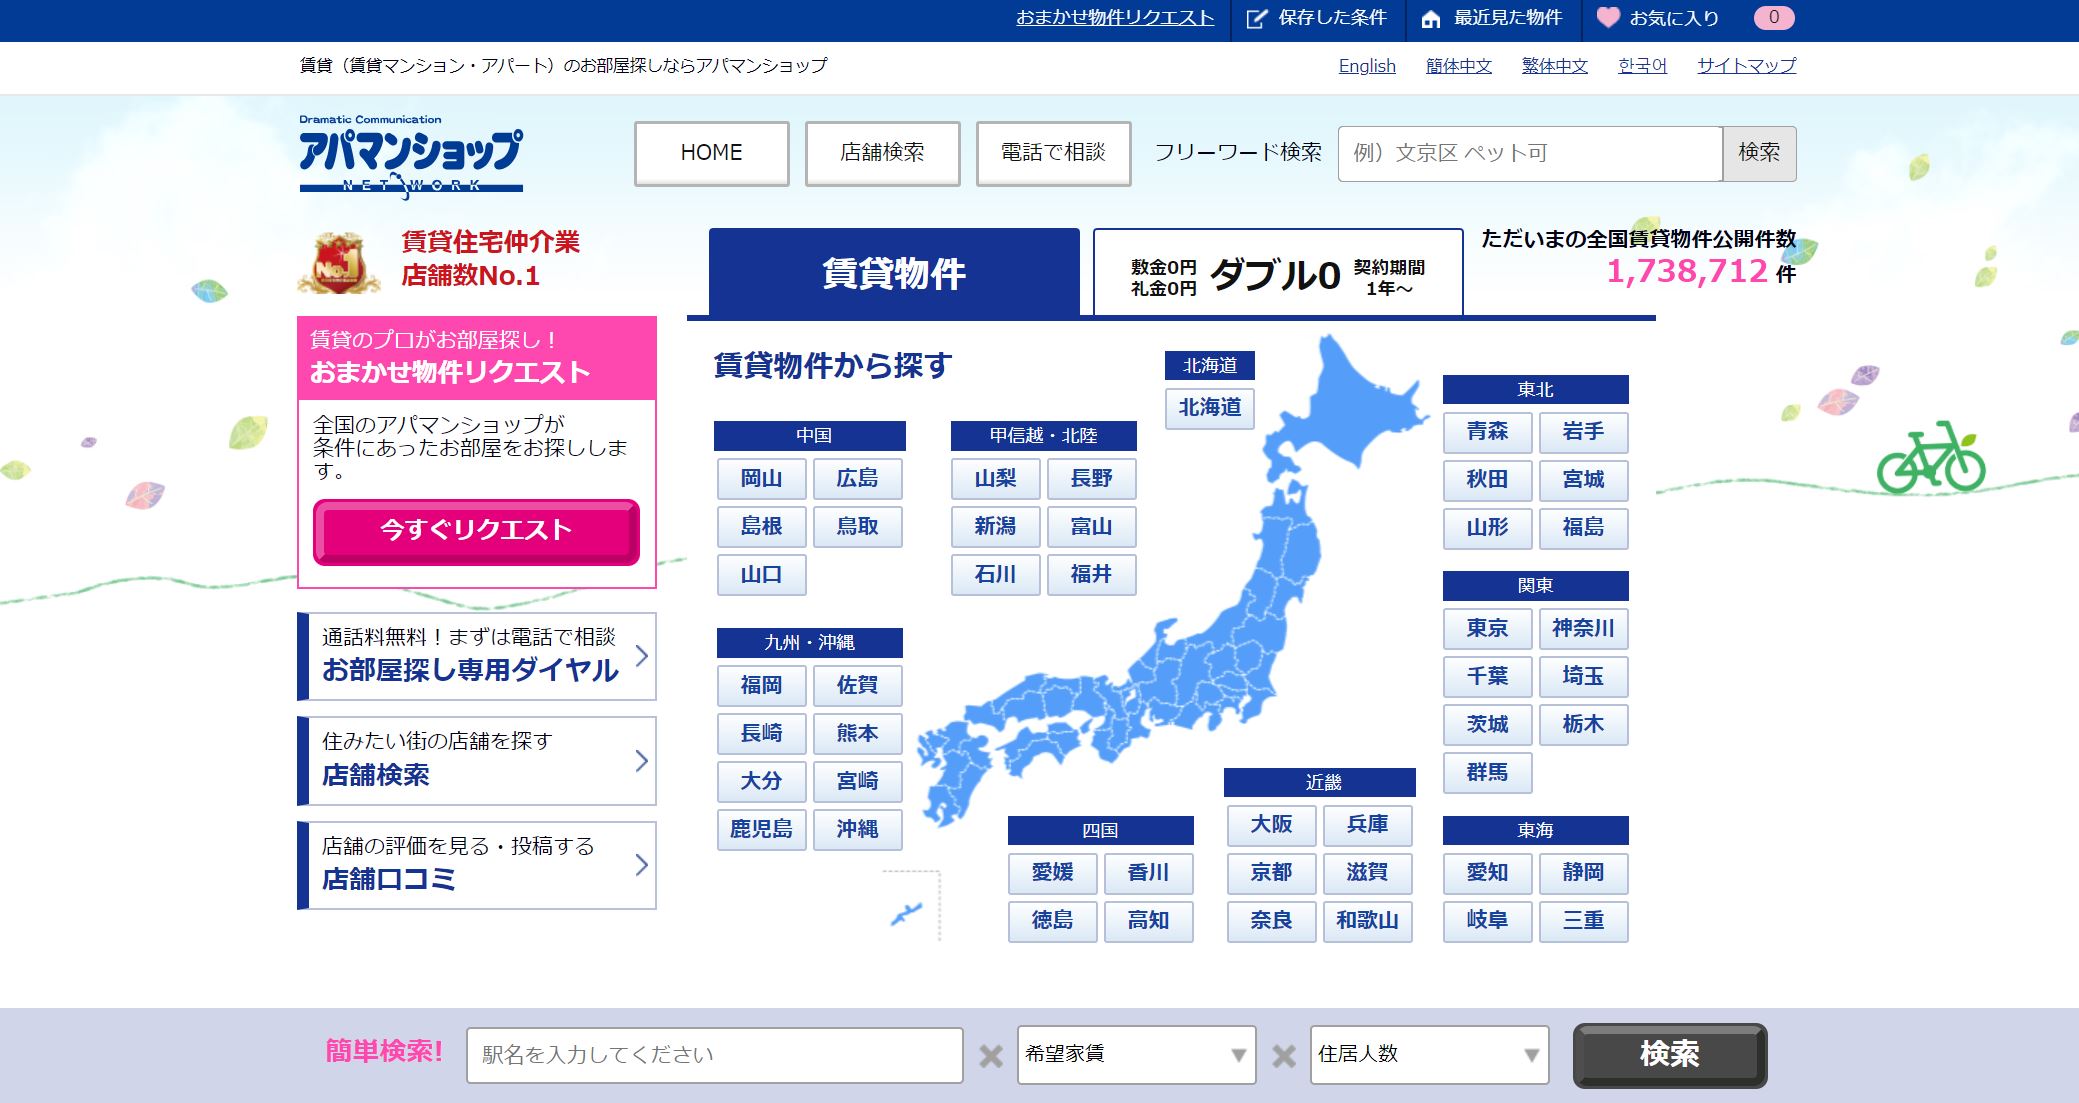
Task: Select 熊本 prefecture
Action: point(857,733)
